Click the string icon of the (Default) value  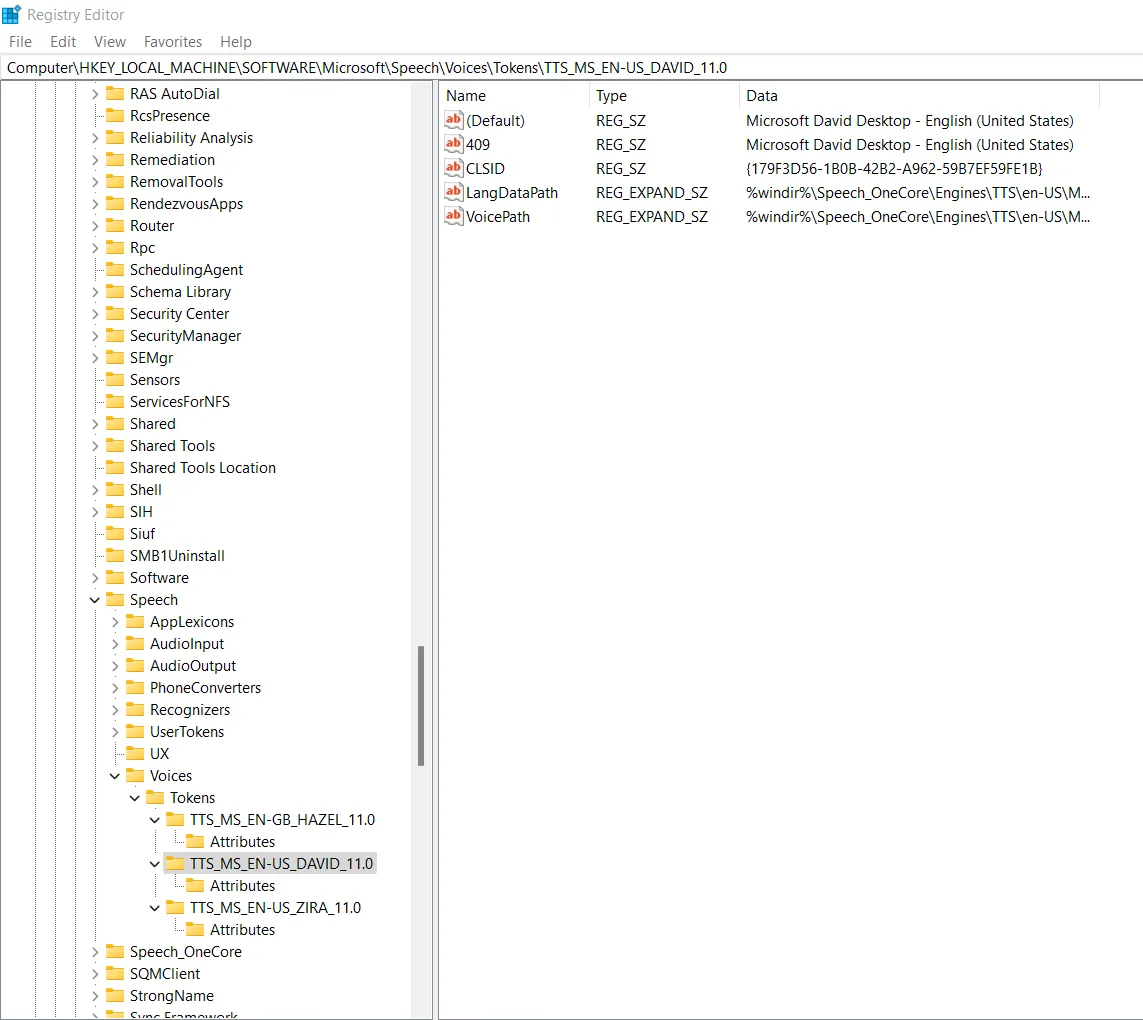click(453, 120)
